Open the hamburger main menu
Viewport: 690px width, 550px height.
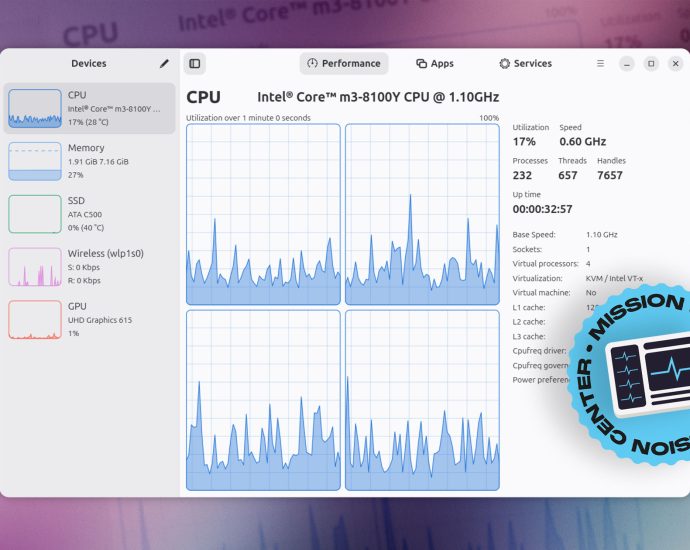point(600,64)
